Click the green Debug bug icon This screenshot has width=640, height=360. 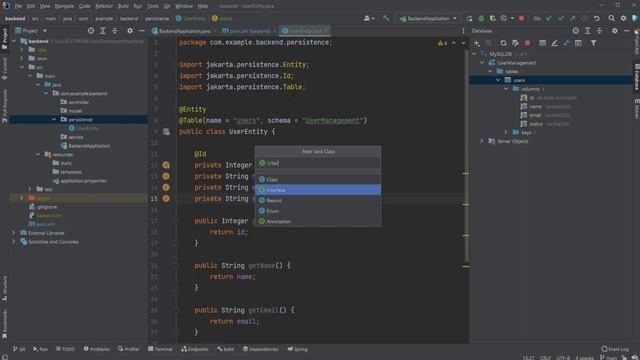tap(481, 18)
